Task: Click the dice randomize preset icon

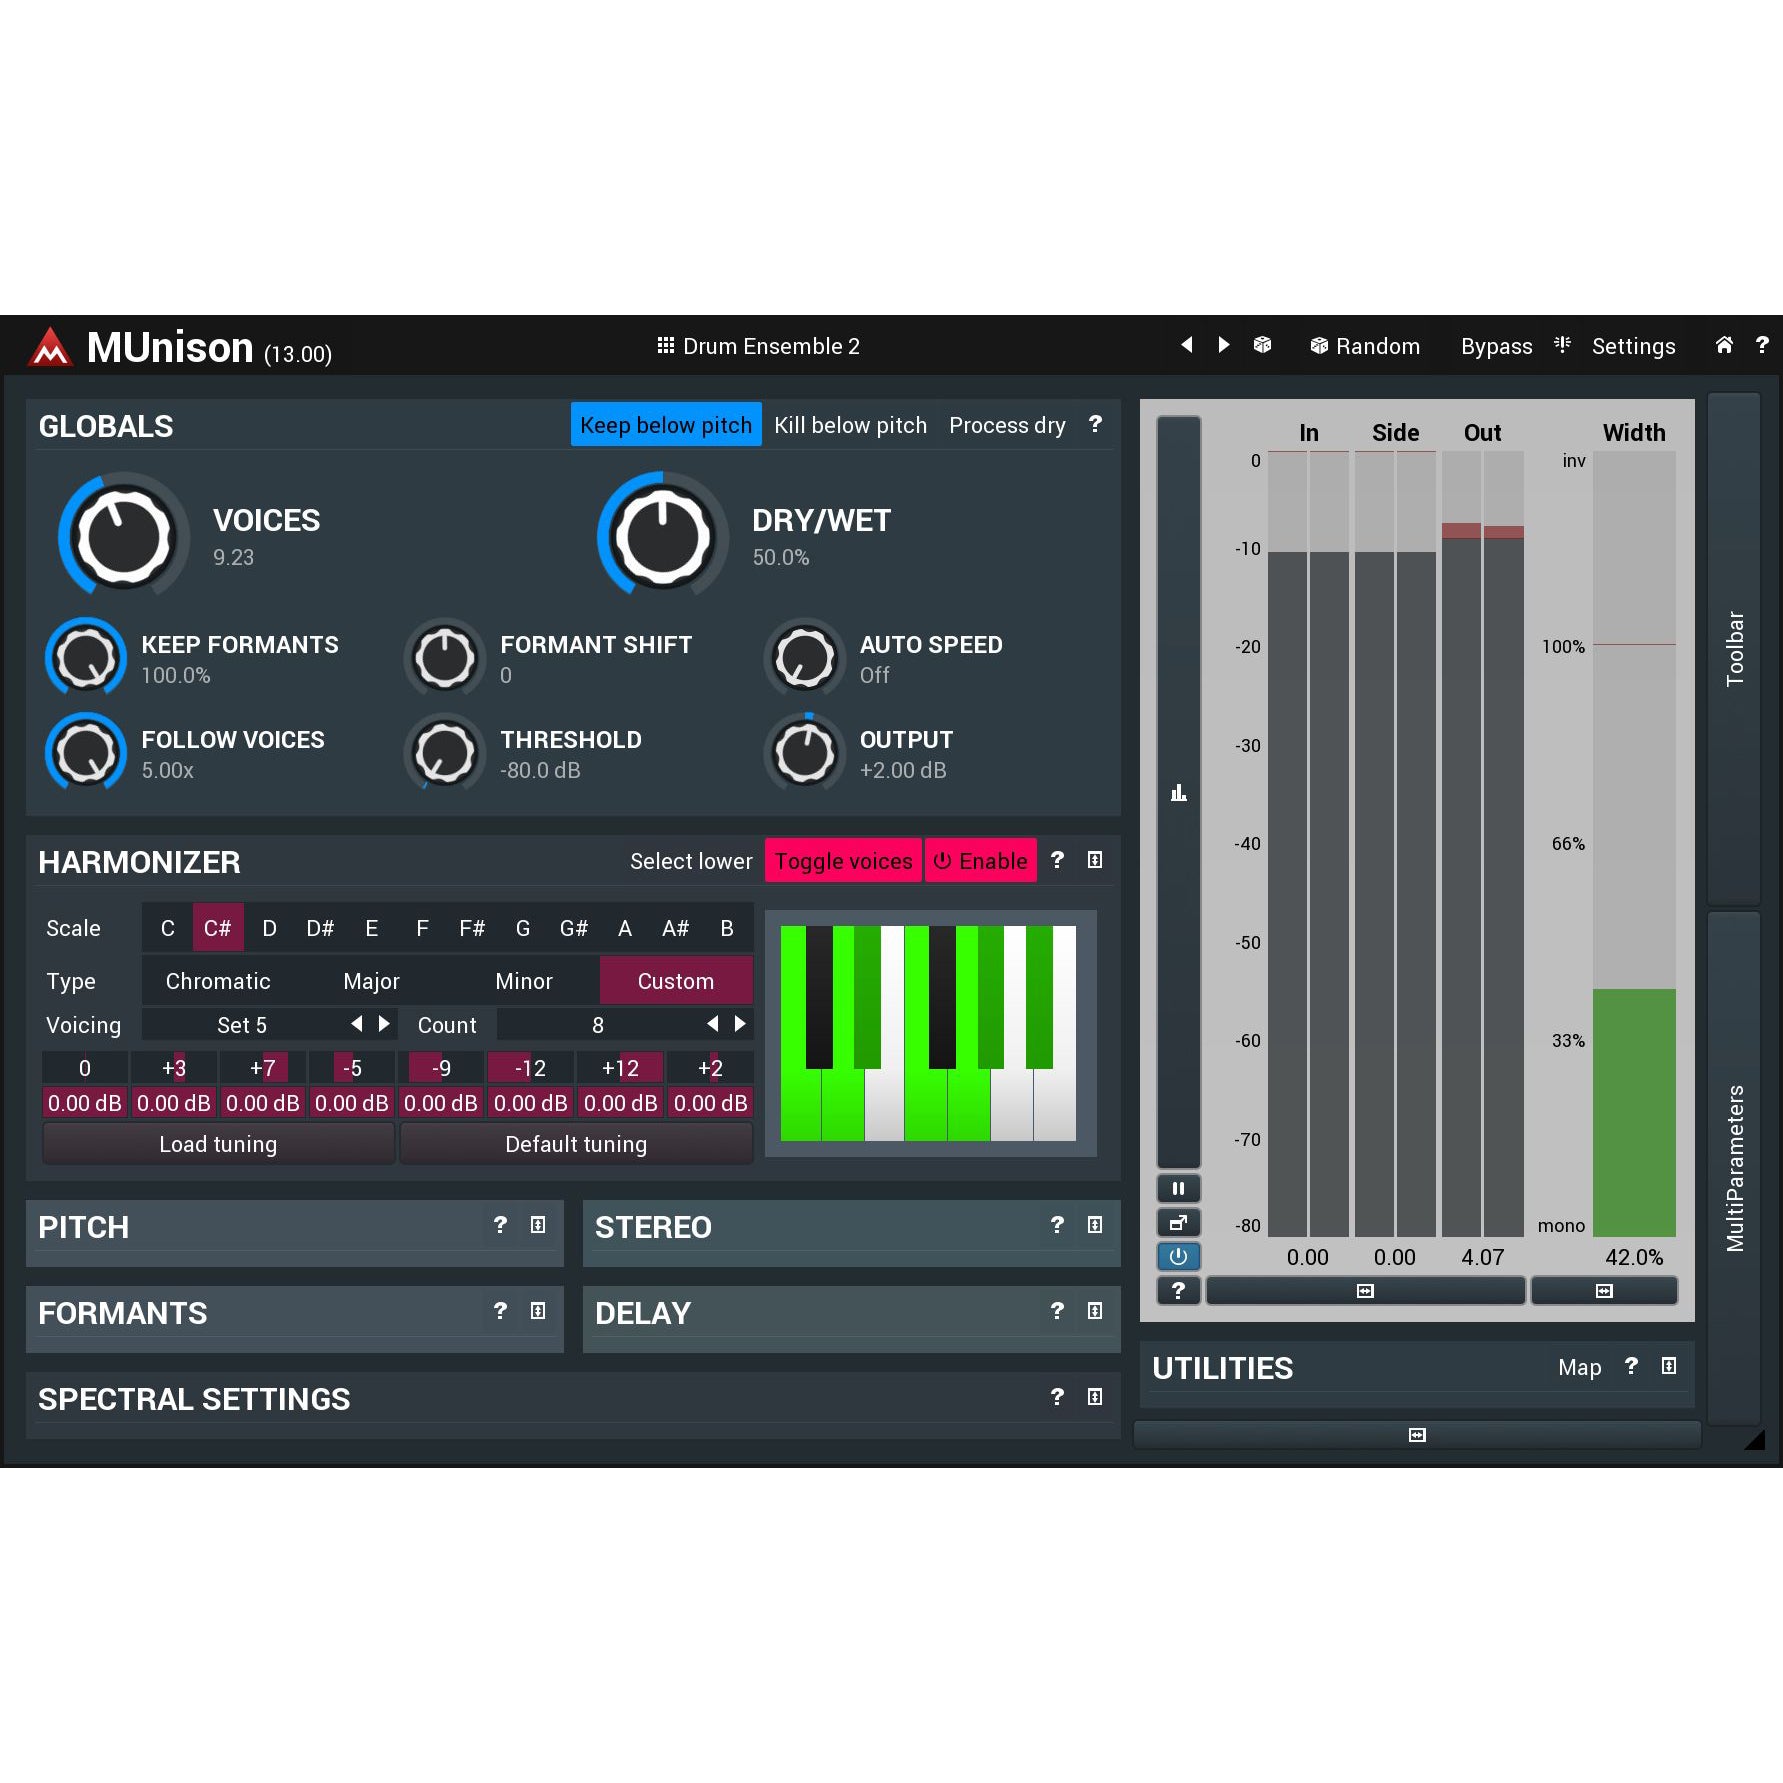Action: pos(1262,345)
